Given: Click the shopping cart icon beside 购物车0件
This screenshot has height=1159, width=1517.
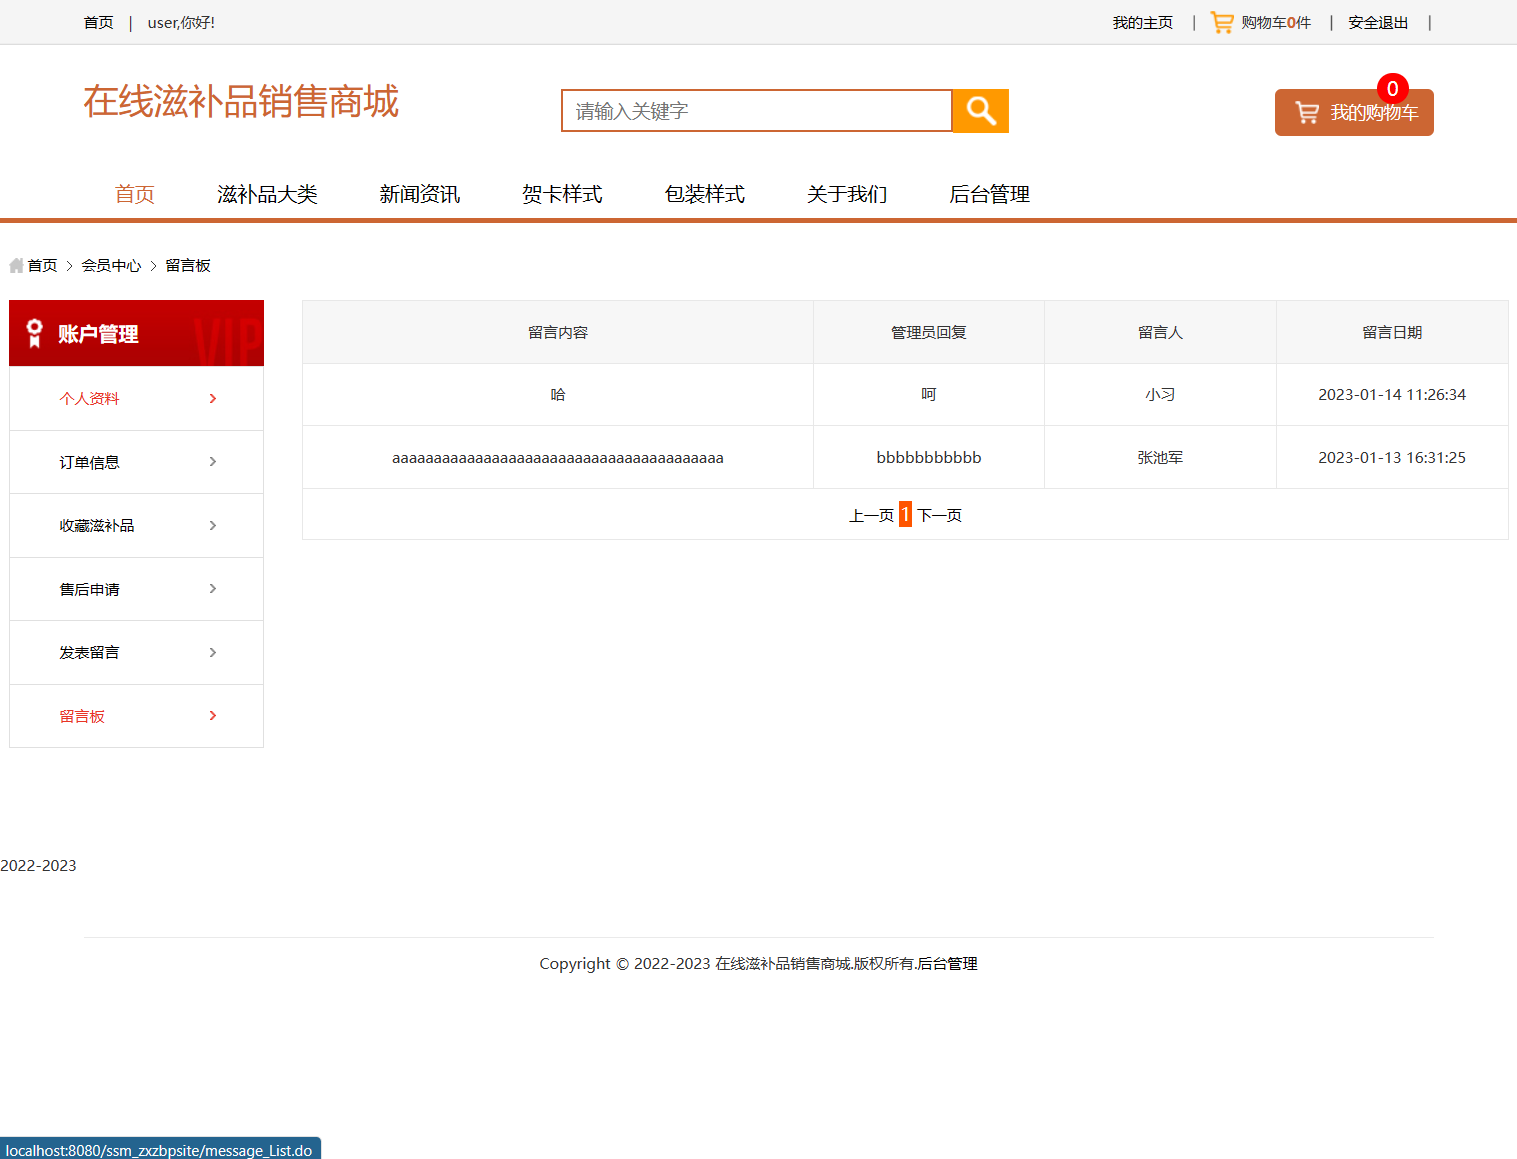Looking at the screenshot, I should tap(1220, 21).
